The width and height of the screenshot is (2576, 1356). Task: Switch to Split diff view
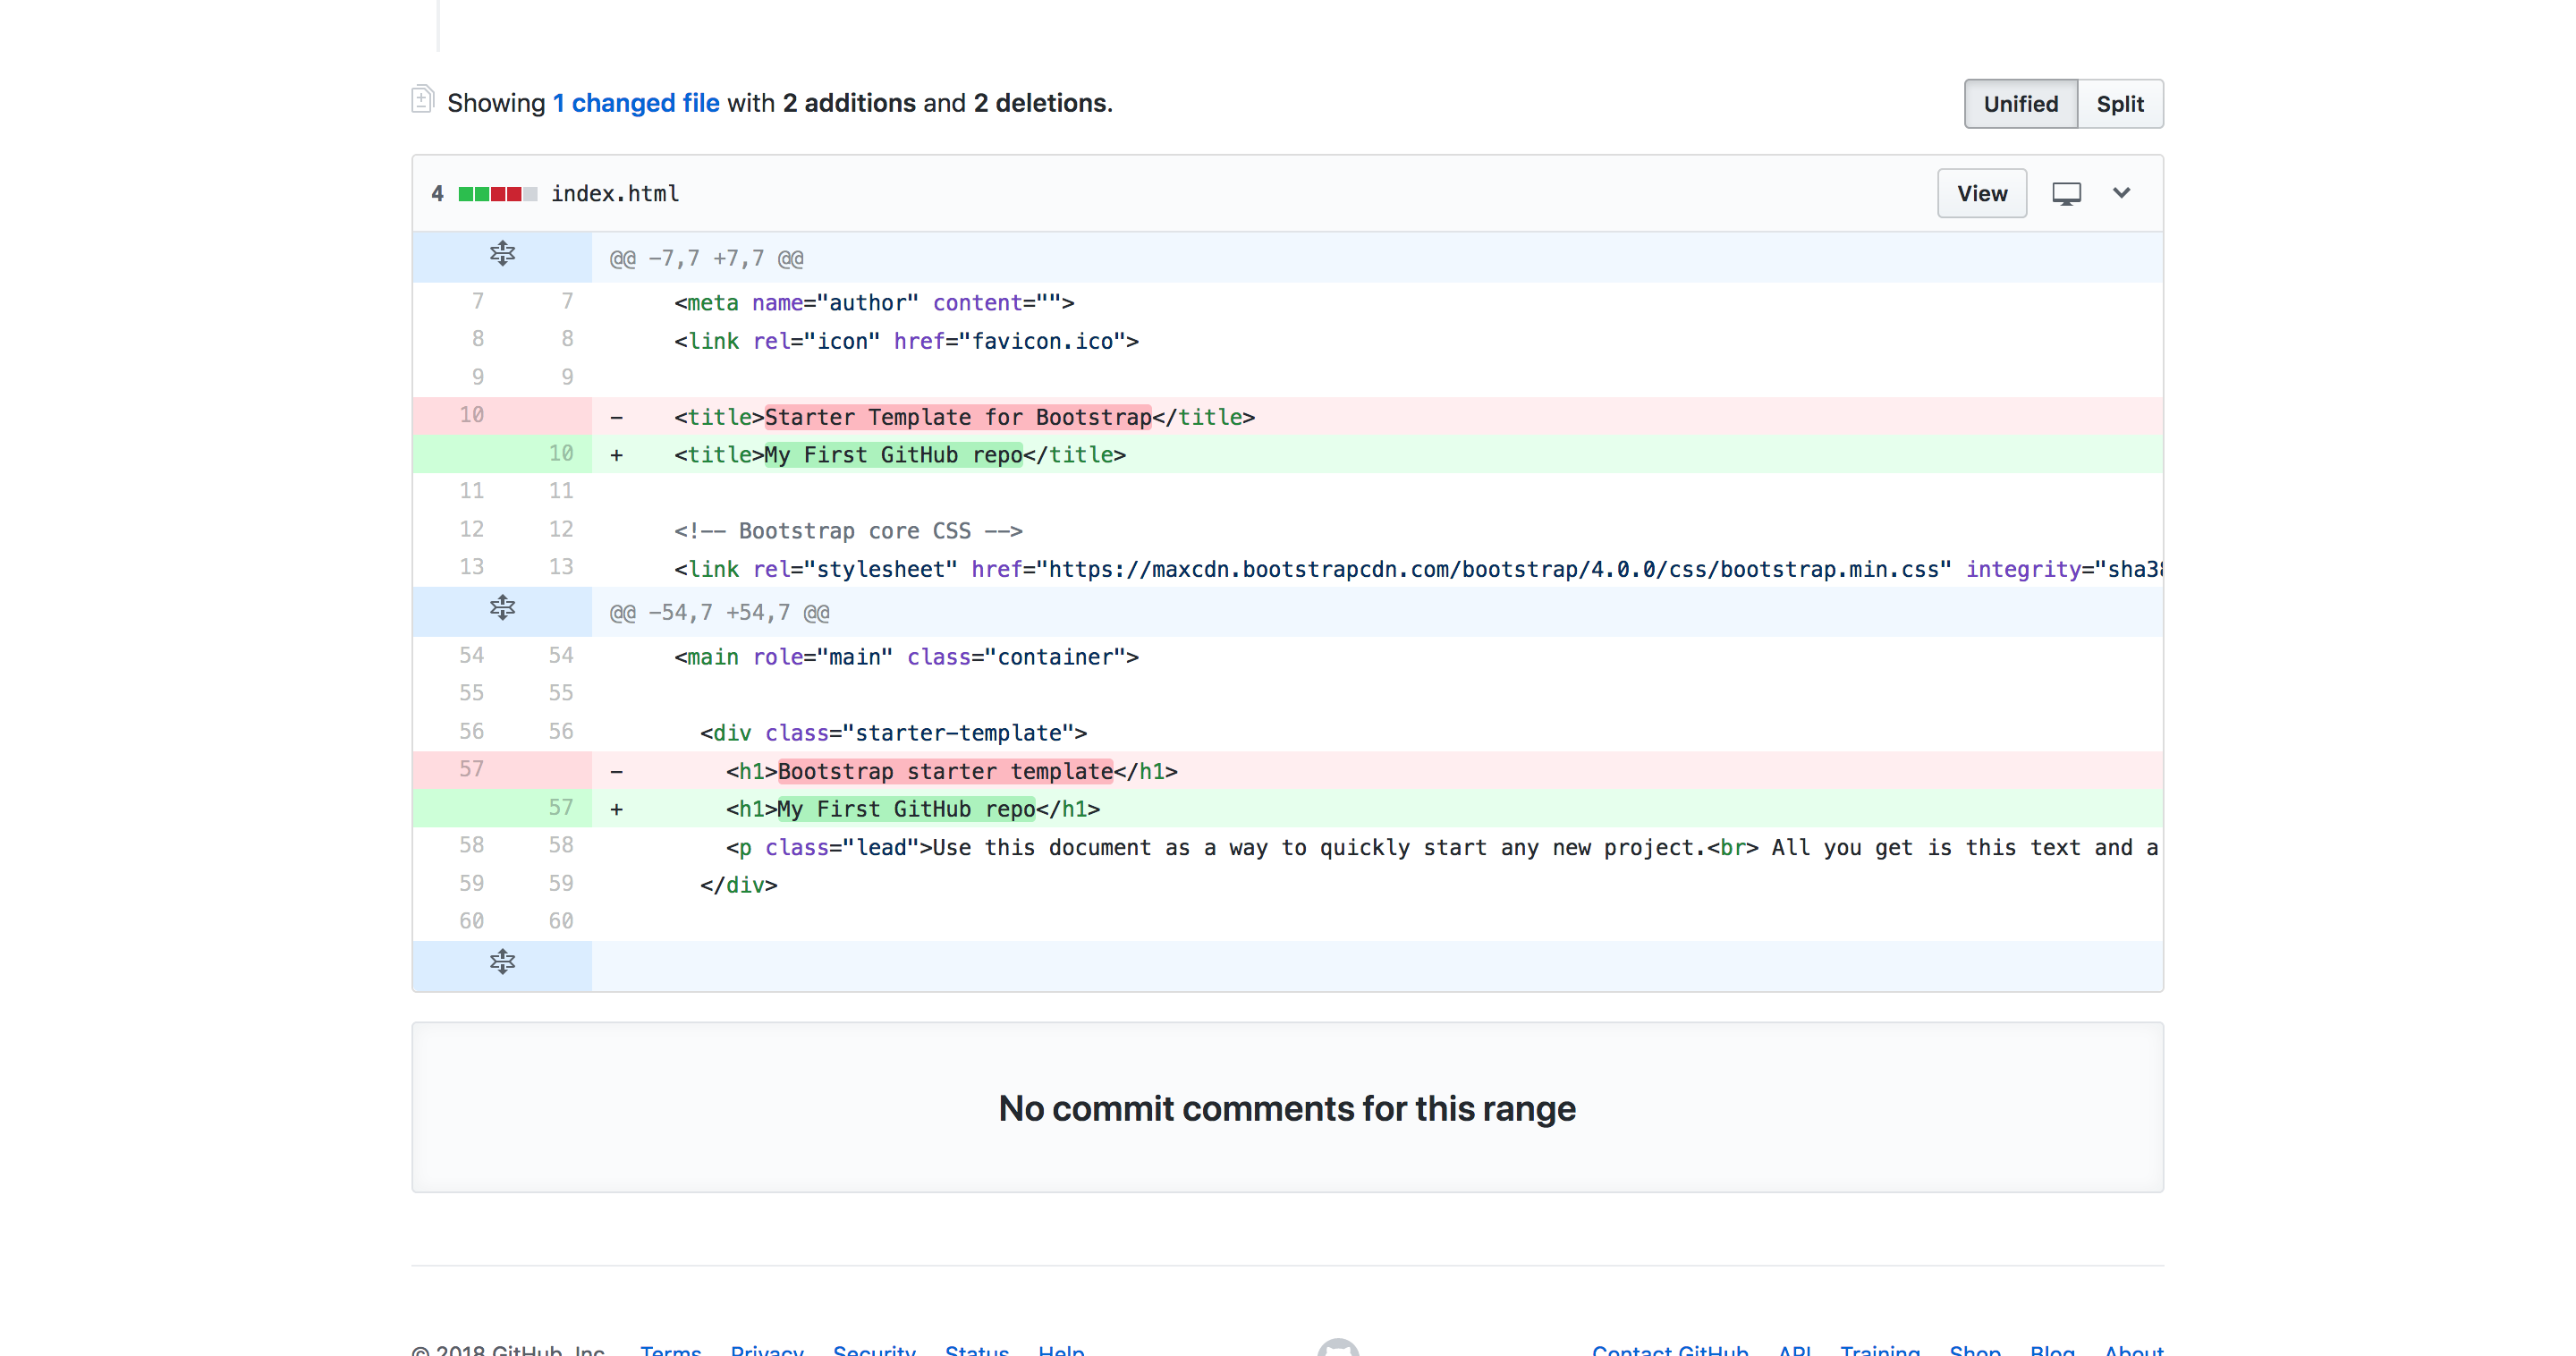pos(2119,104)
